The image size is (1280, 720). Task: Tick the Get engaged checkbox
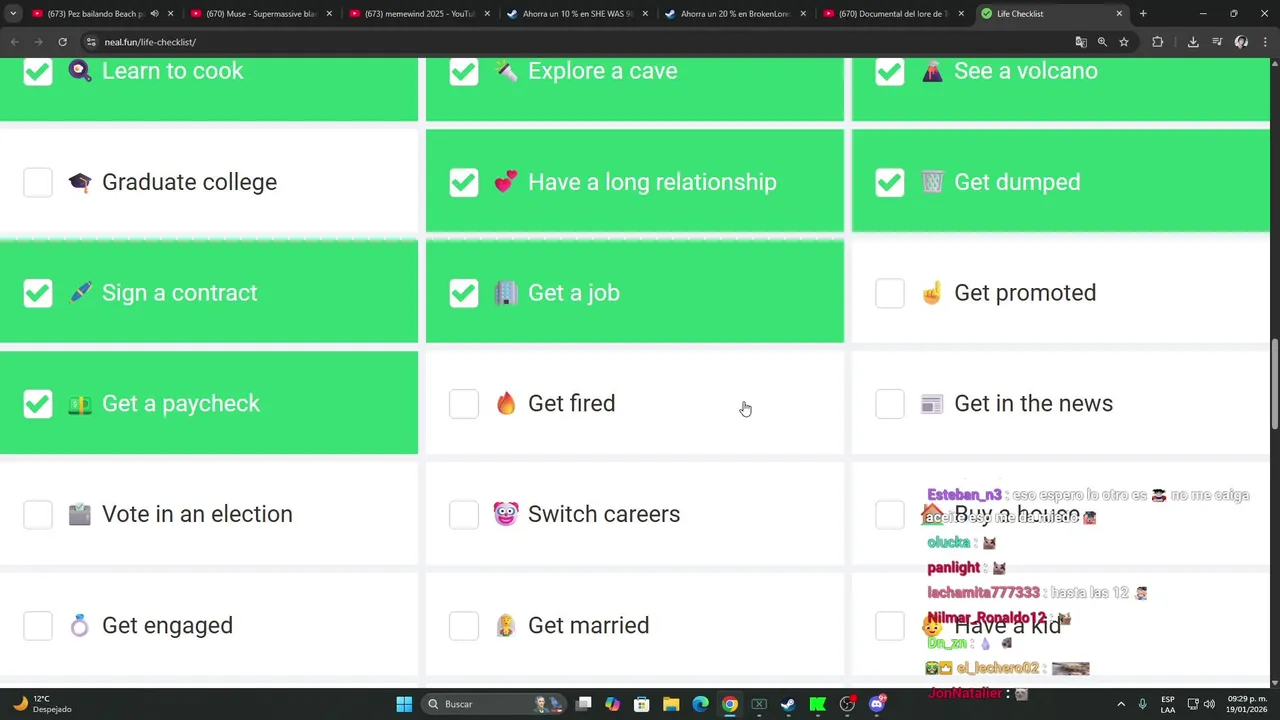(x=38, y=625)
